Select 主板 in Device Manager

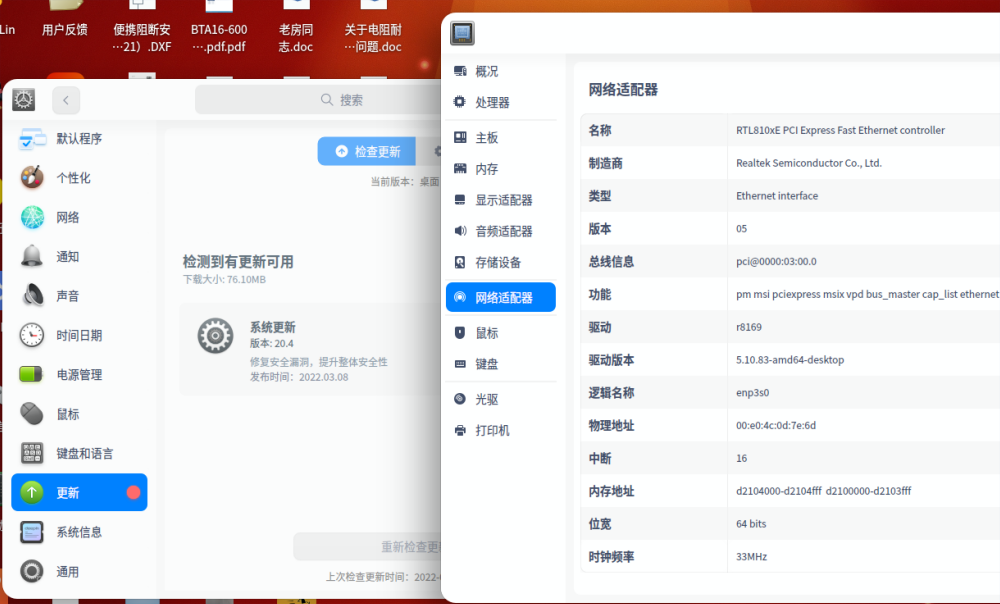501,138
